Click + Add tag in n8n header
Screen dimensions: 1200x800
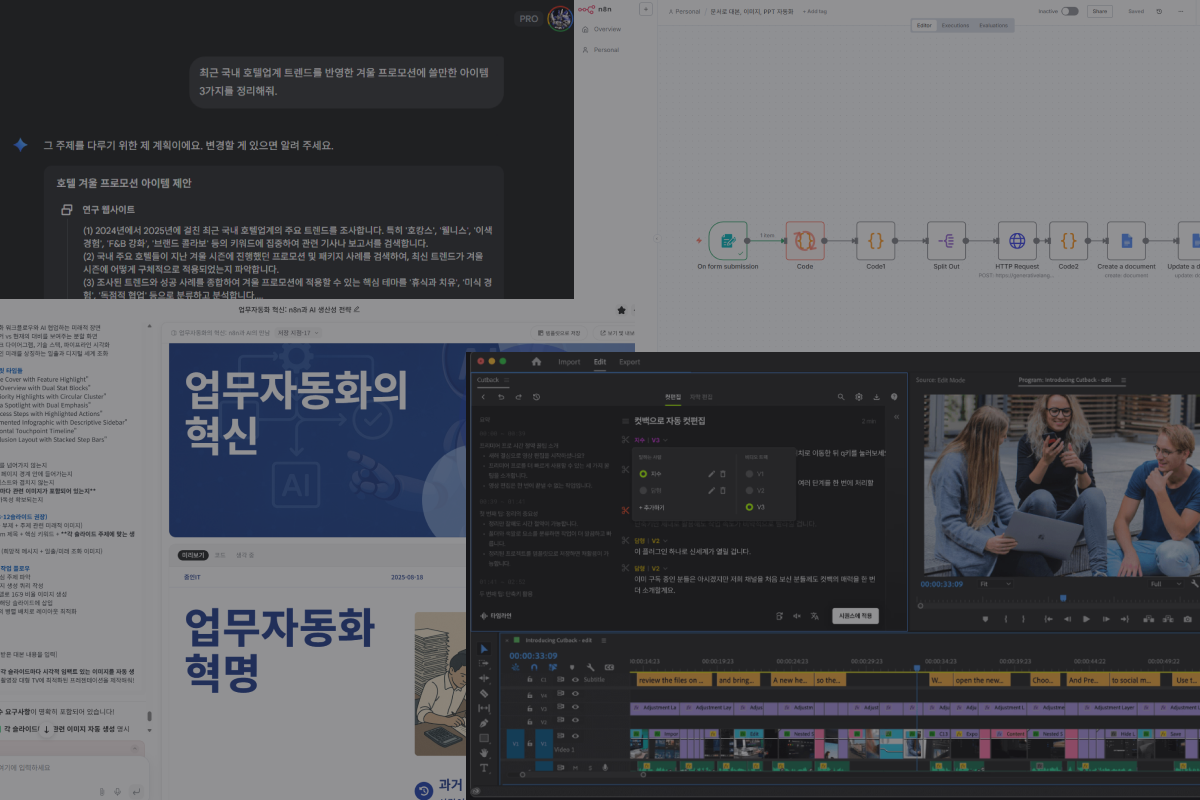815,11
